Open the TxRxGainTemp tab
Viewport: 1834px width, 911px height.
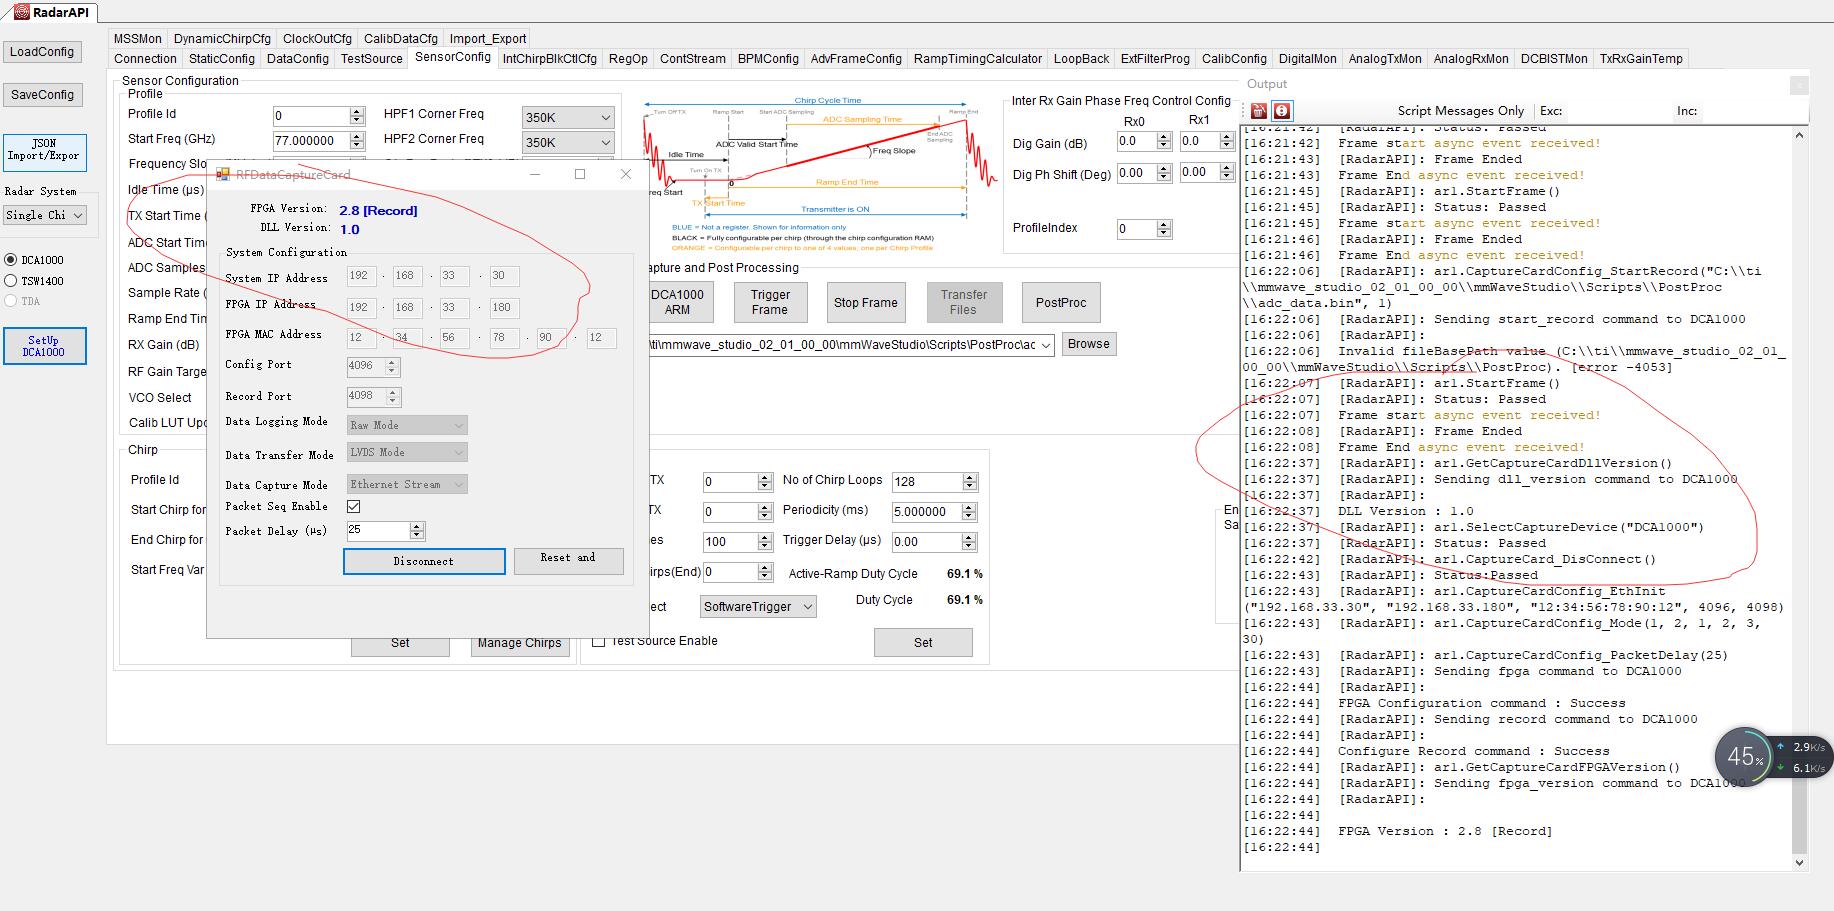1641,59
